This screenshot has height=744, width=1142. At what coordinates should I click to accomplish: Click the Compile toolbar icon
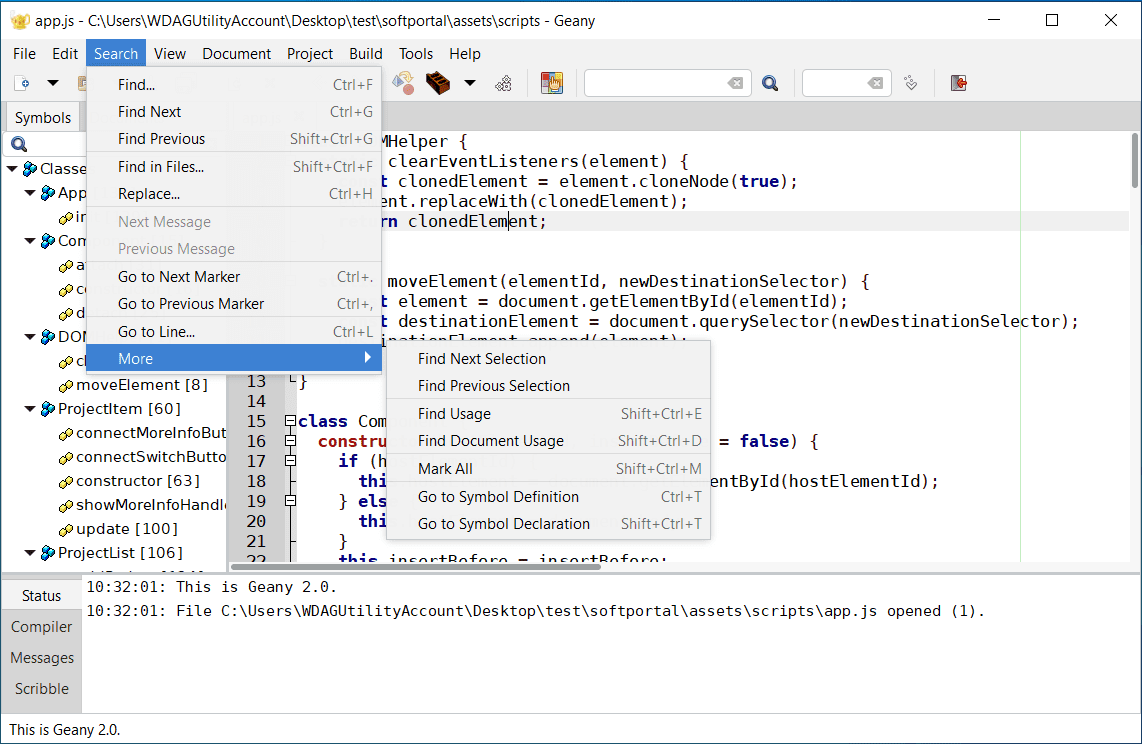click(403, 83)
